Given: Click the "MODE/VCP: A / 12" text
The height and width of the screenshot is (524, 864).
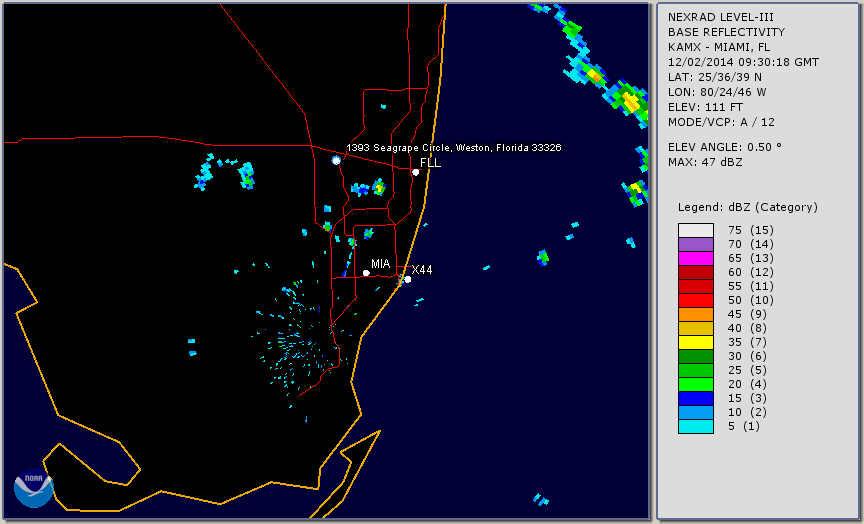Looking at the screenshot, I should tap(721, 122).
